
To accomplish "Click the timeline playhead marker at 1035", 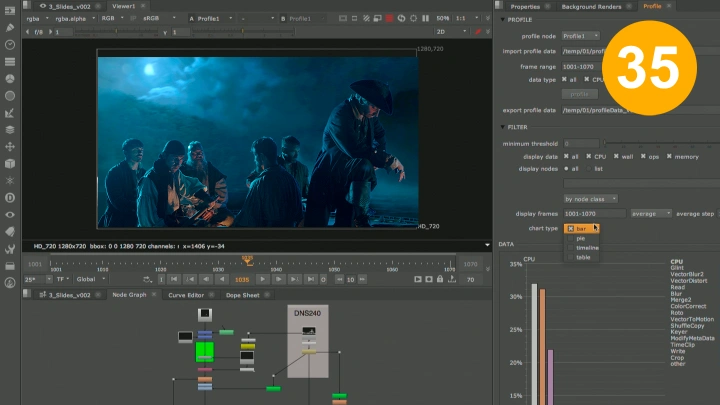I will [248, 260].
